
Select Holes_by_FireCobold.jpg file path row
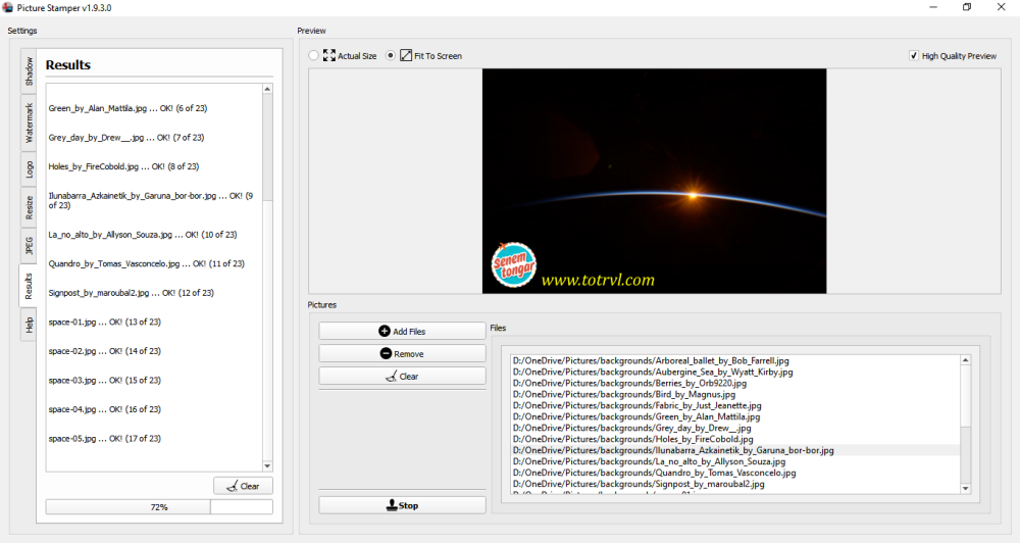coord(736,439)
